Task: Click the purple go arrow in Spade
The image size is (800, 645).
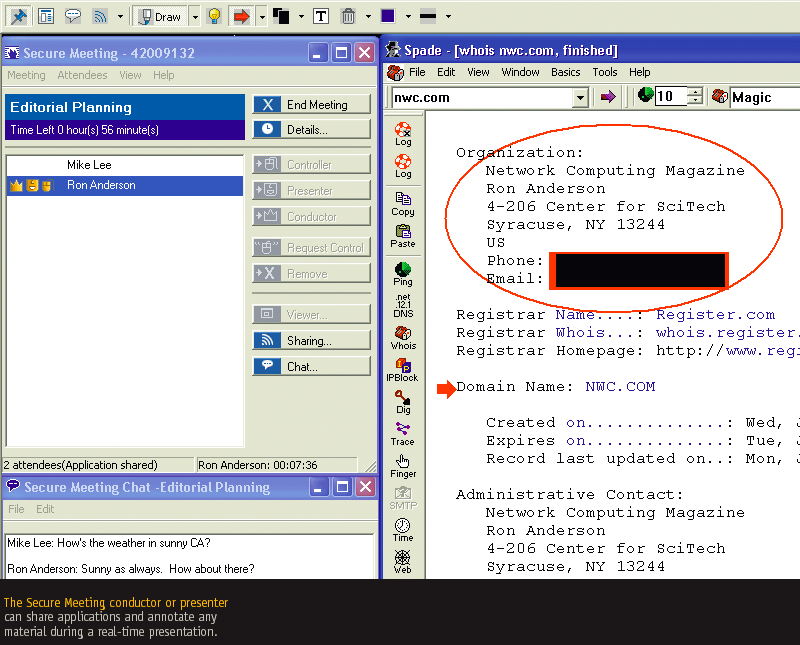Action: coord(608,96)
